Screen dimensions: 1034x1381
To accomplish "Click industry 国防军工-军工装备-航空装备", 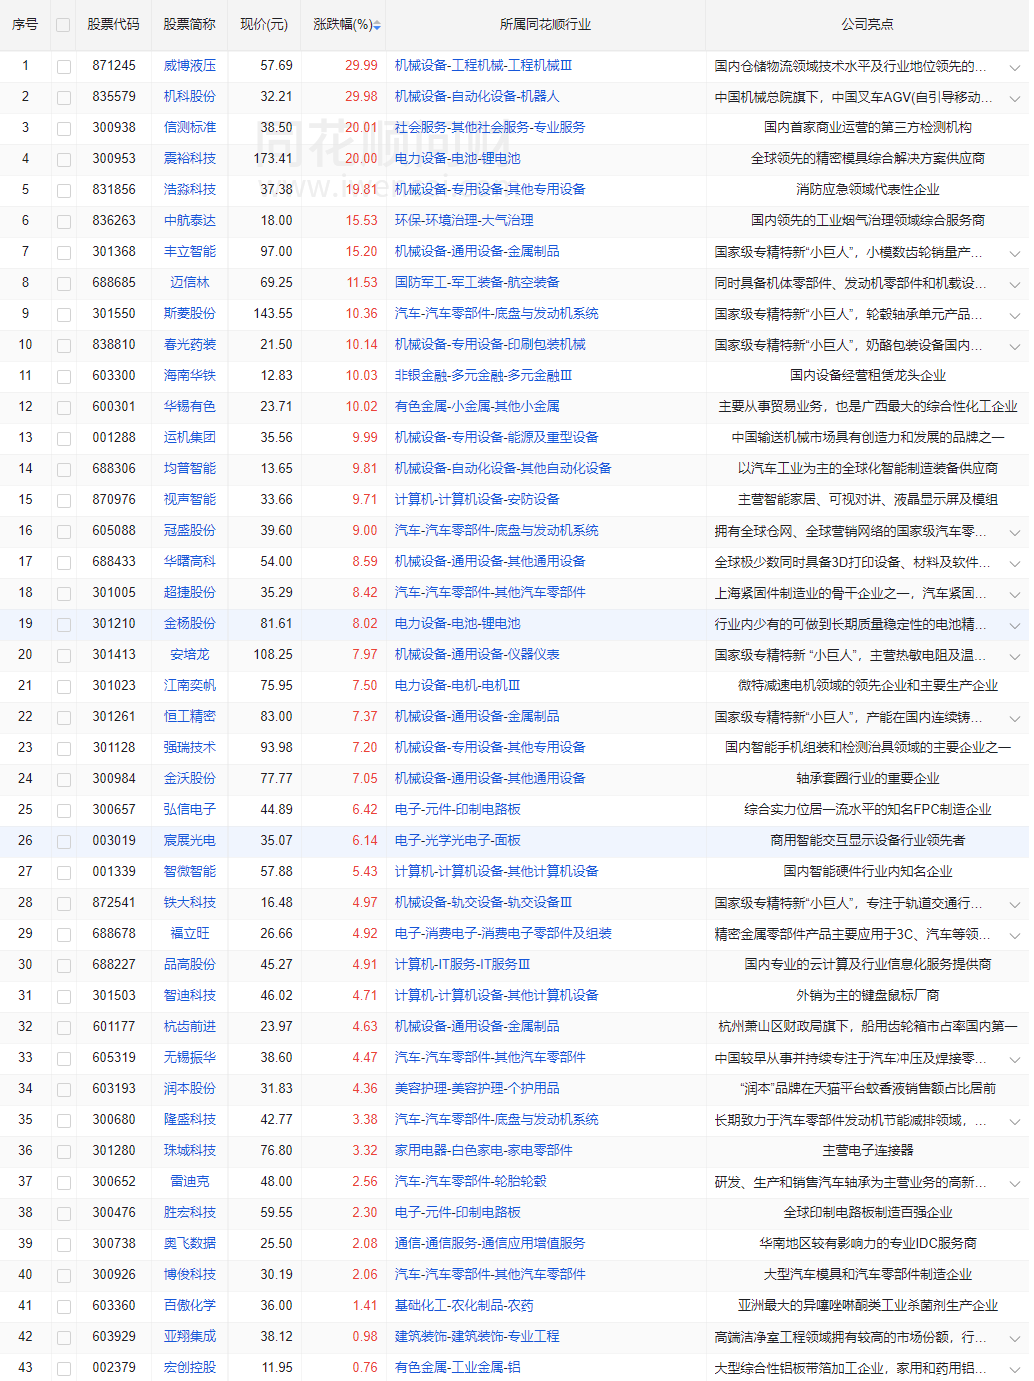I will click(477, 282).
